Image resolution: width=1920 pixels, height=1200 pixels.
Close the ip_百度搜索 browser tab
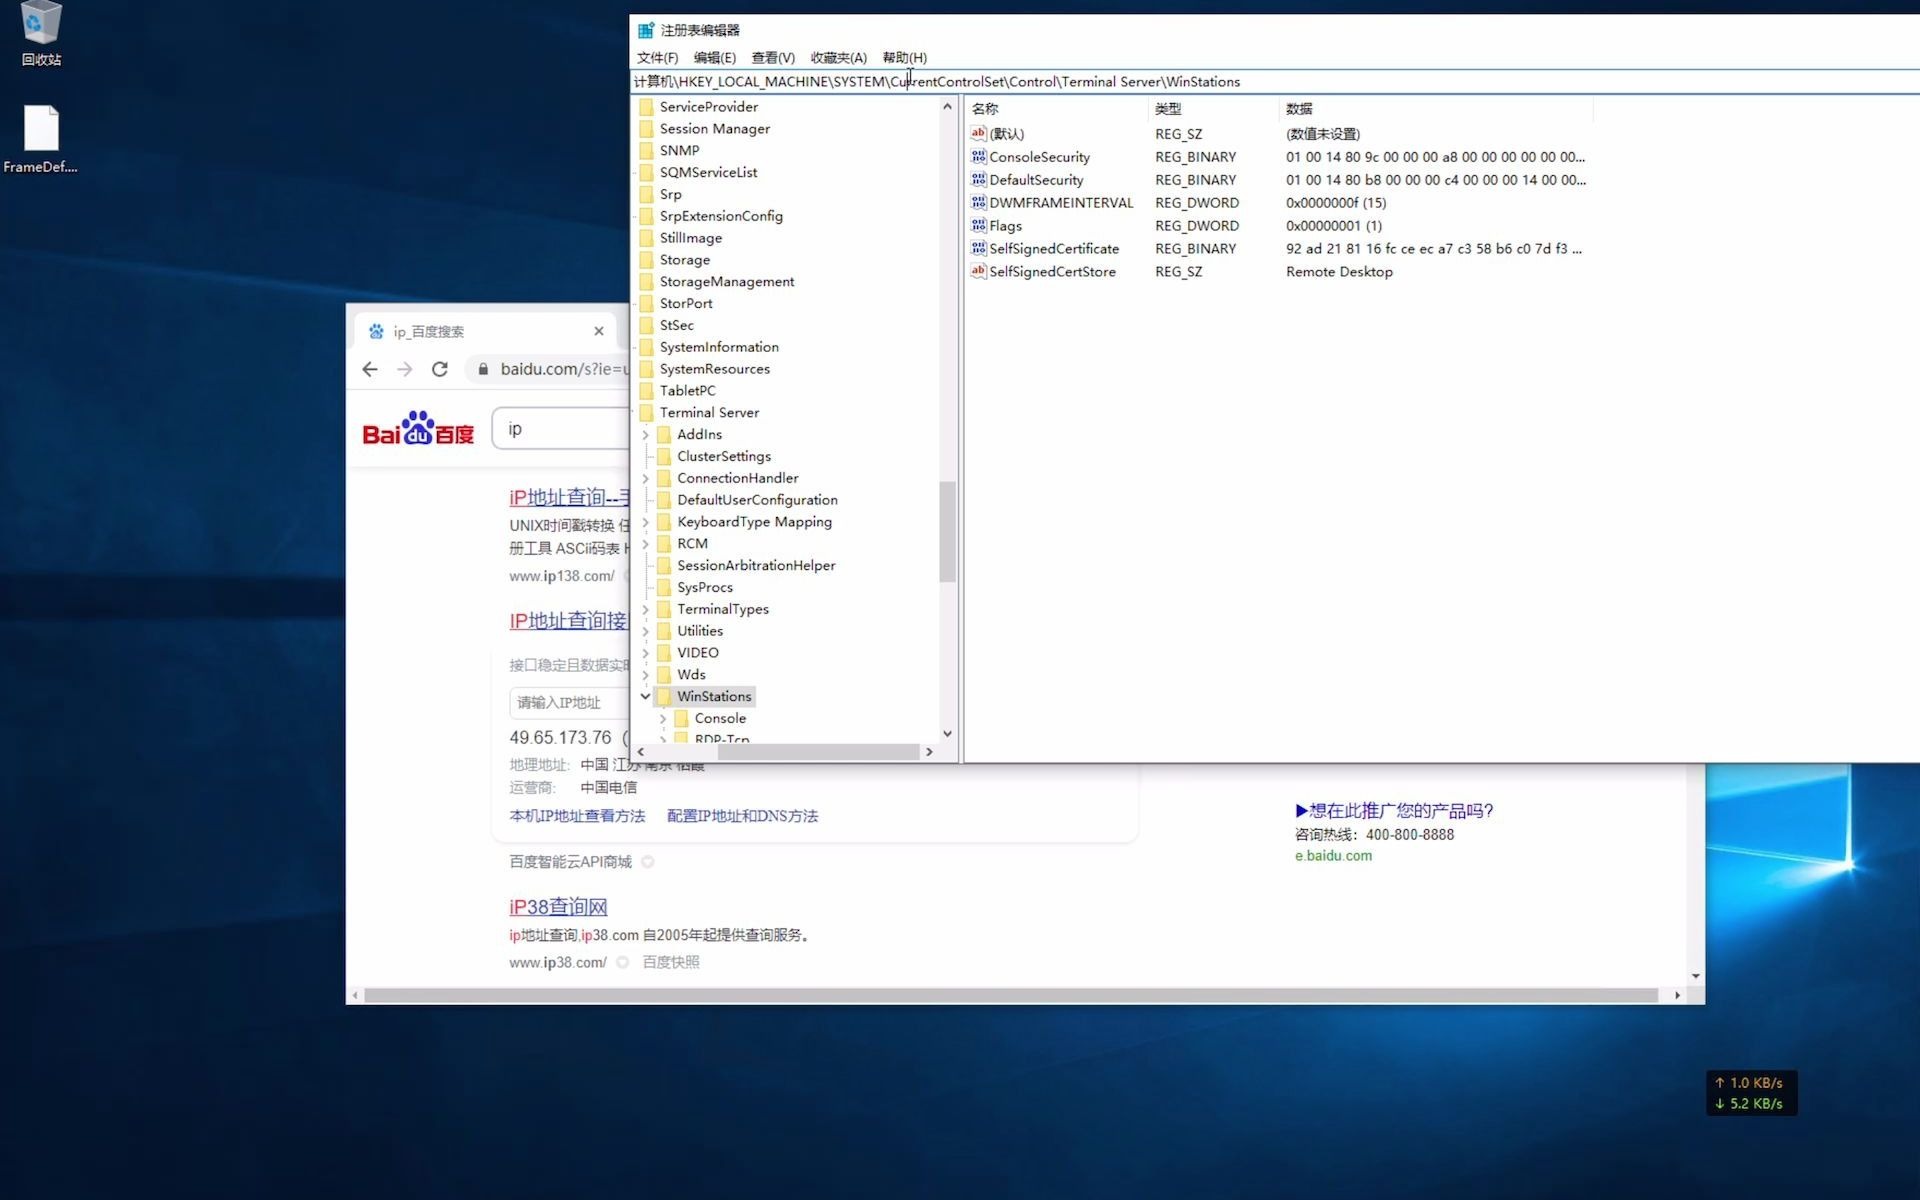point(598,331)
